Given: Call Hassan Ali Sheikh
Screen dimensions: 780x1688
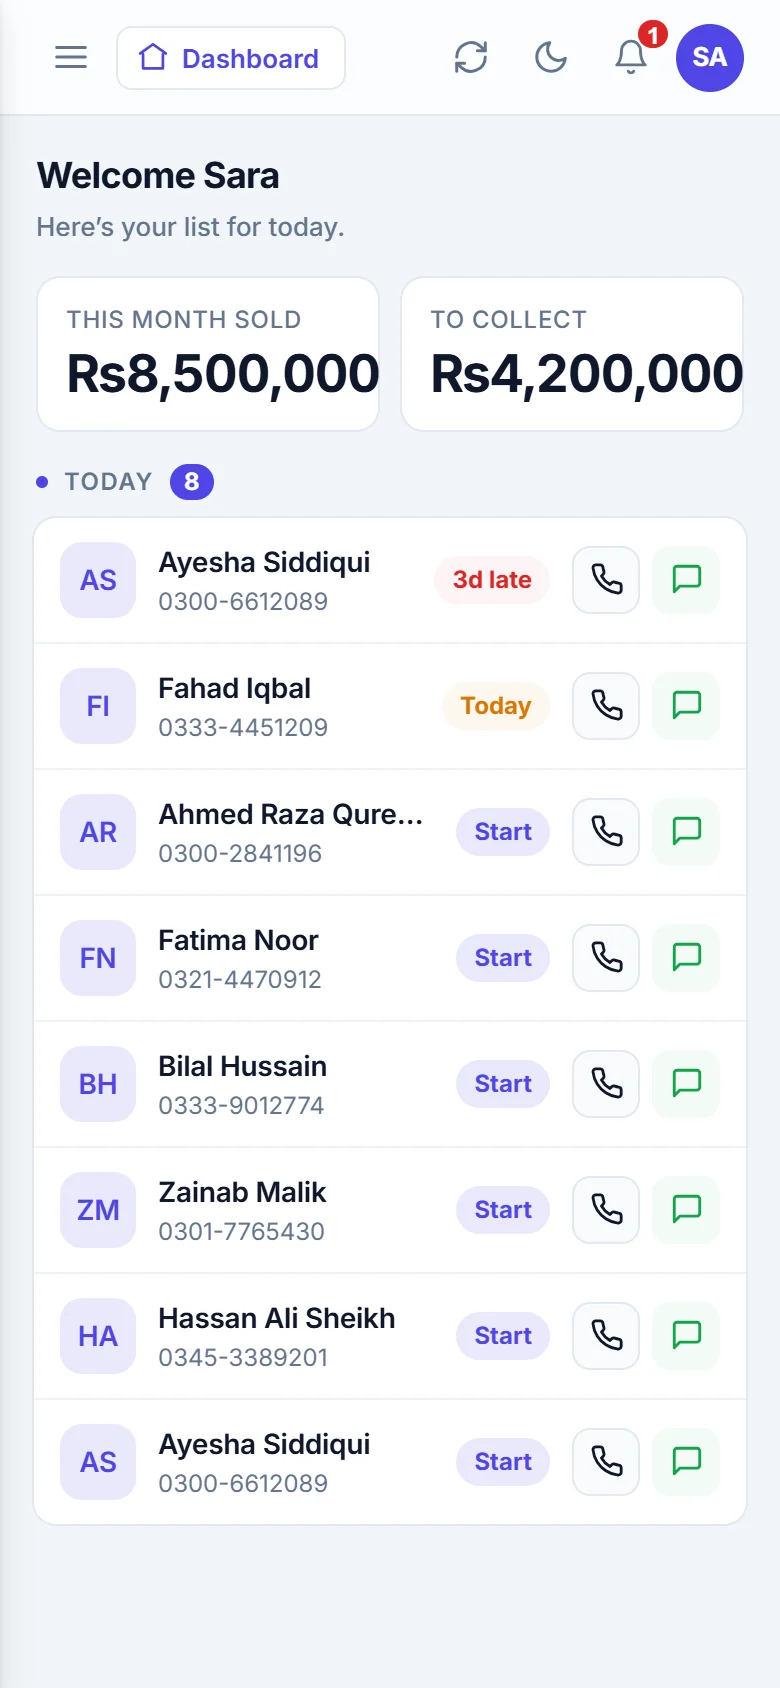Looking at the screenshot, I should point(606,1336).
